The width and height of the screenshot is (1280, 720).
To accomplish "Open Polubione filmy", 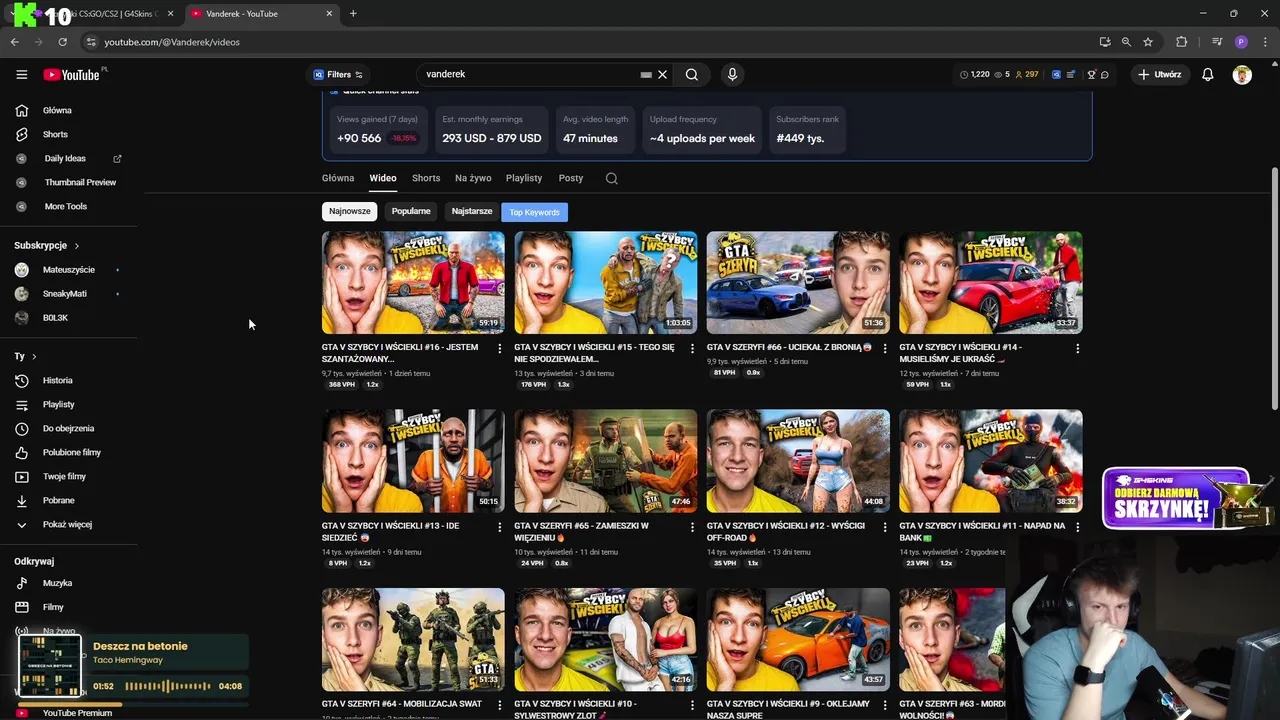I will [x=70, y=452].
